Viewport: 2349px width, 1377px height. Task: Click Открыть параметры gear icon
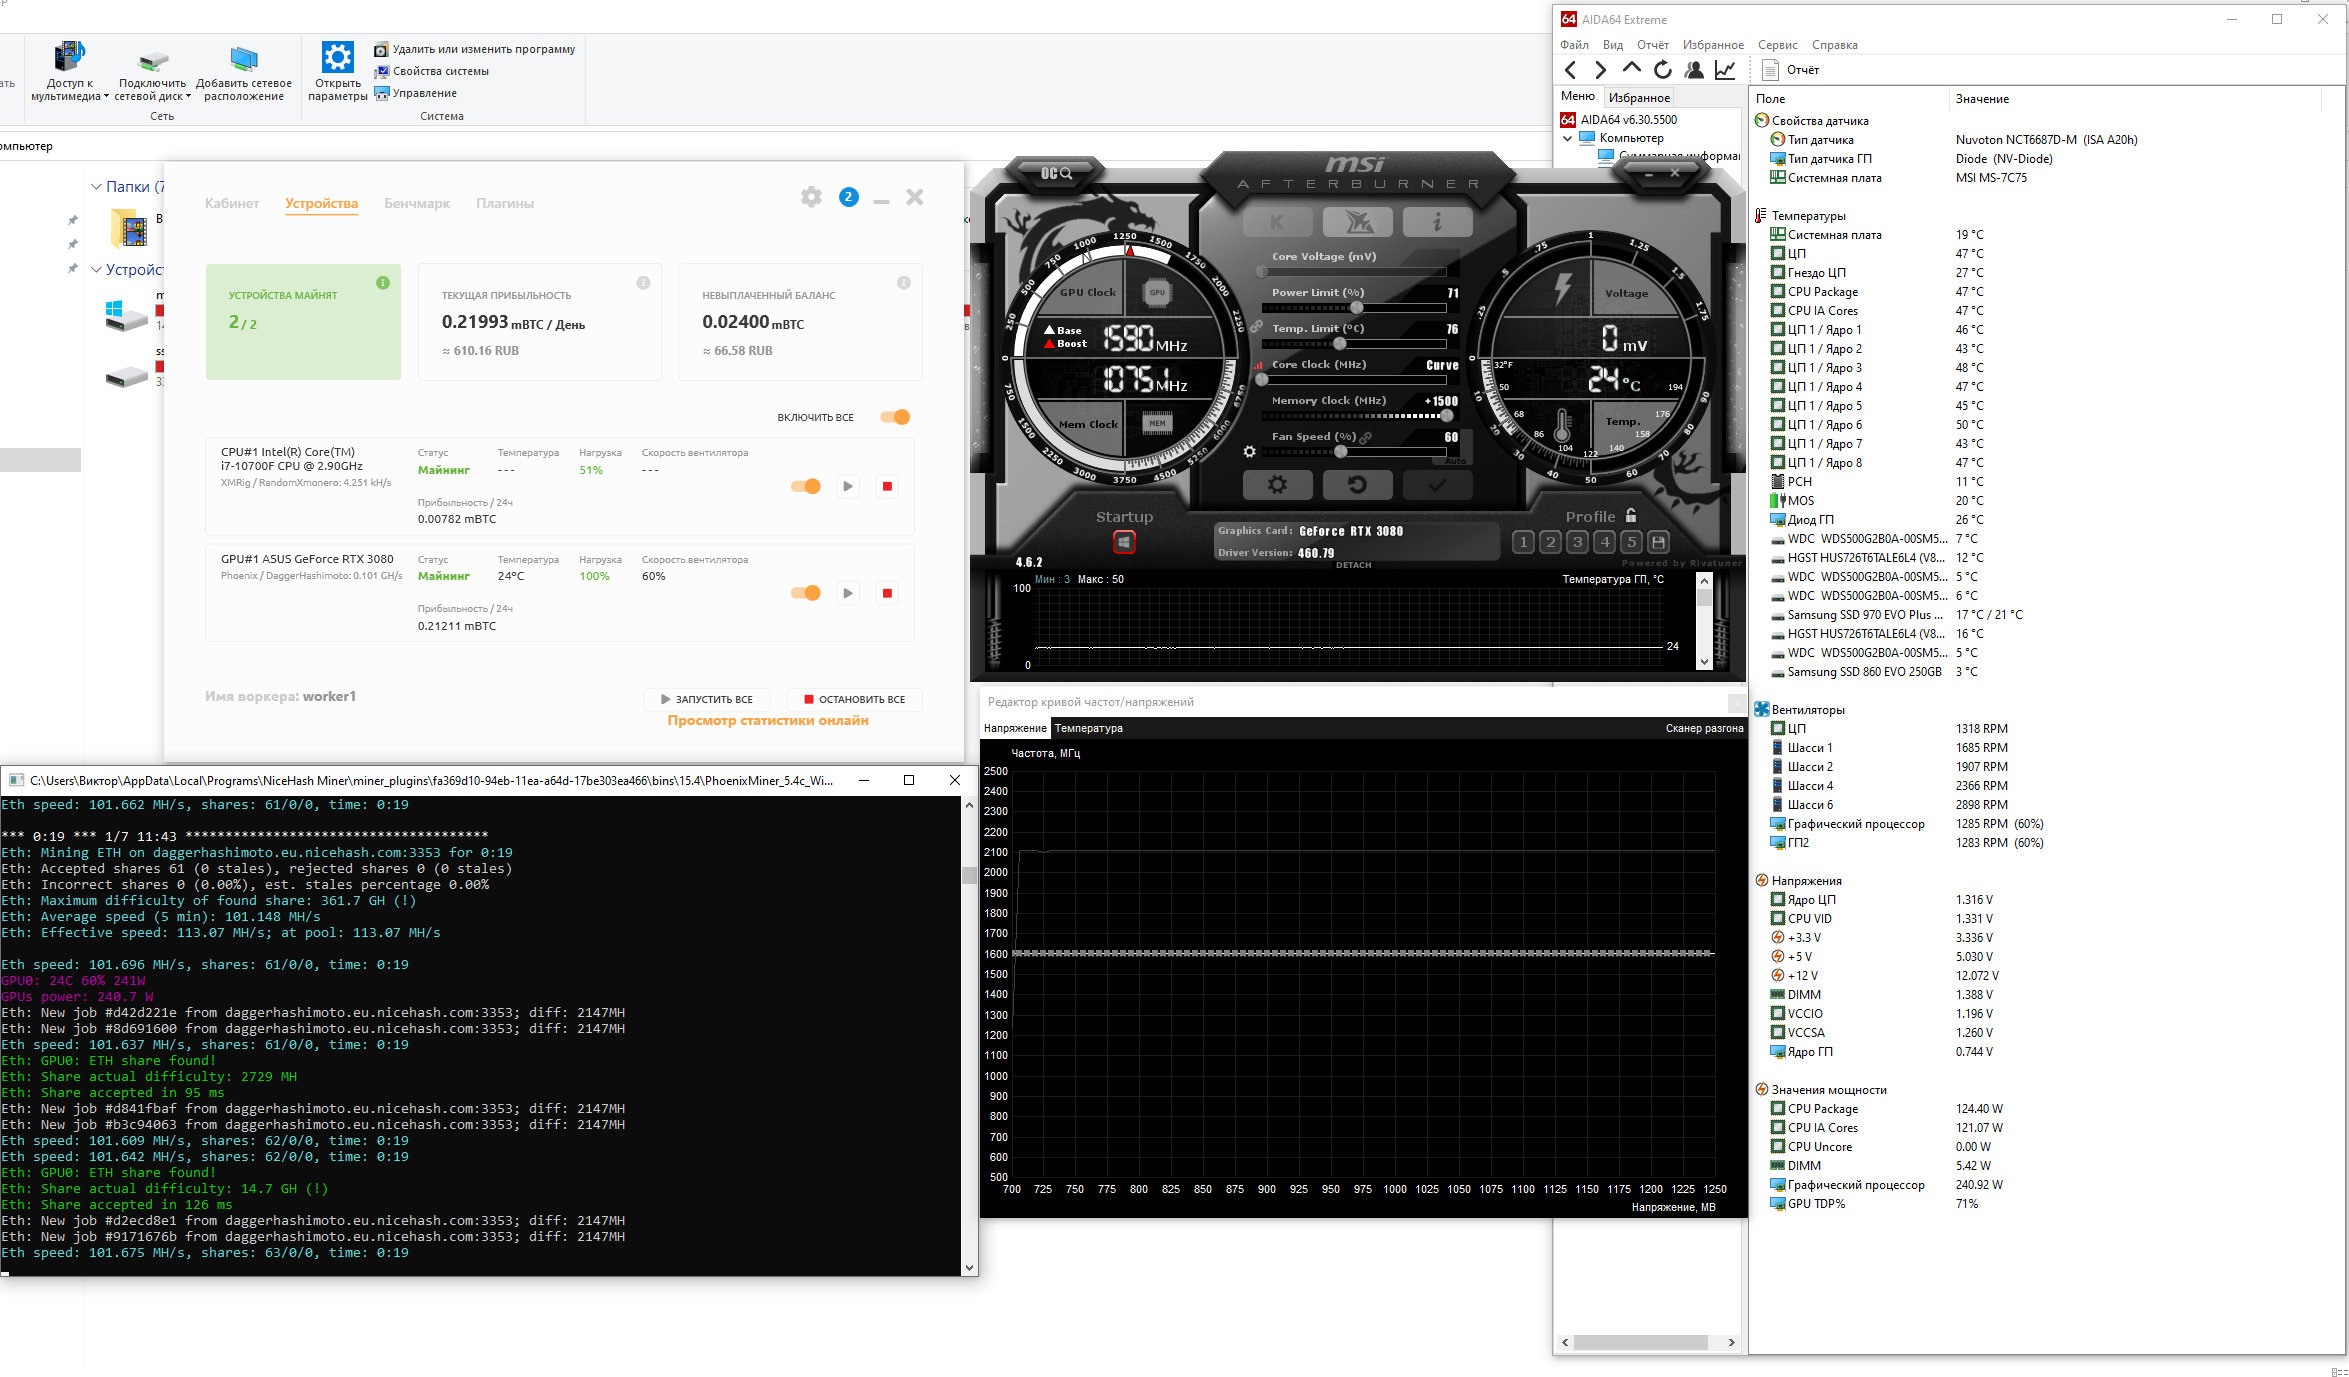pyautogui.click(x=337, y=57)
